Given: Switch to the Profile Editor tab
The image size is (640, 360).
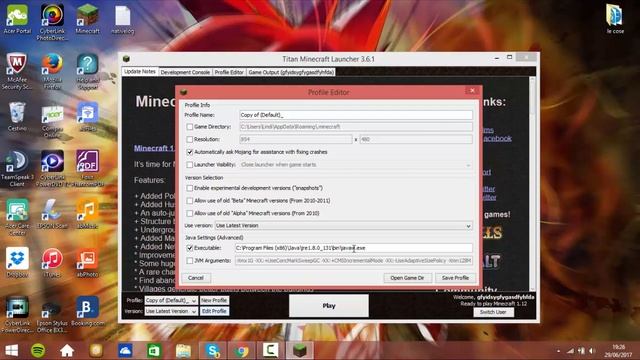Looking at the screenshot, I should pyautogui.click(x=229, y=72).
